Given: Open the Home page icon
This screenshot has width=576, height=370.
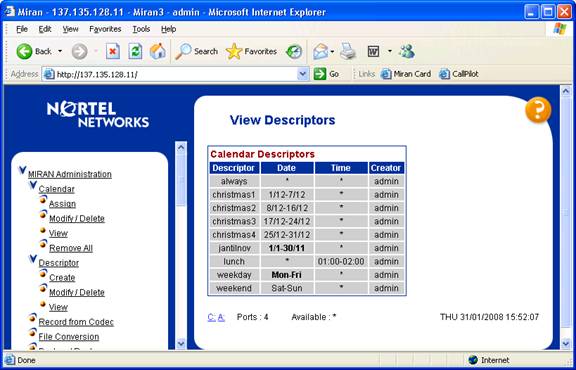Looking at the screenshot, I should [x=158, y=51].
